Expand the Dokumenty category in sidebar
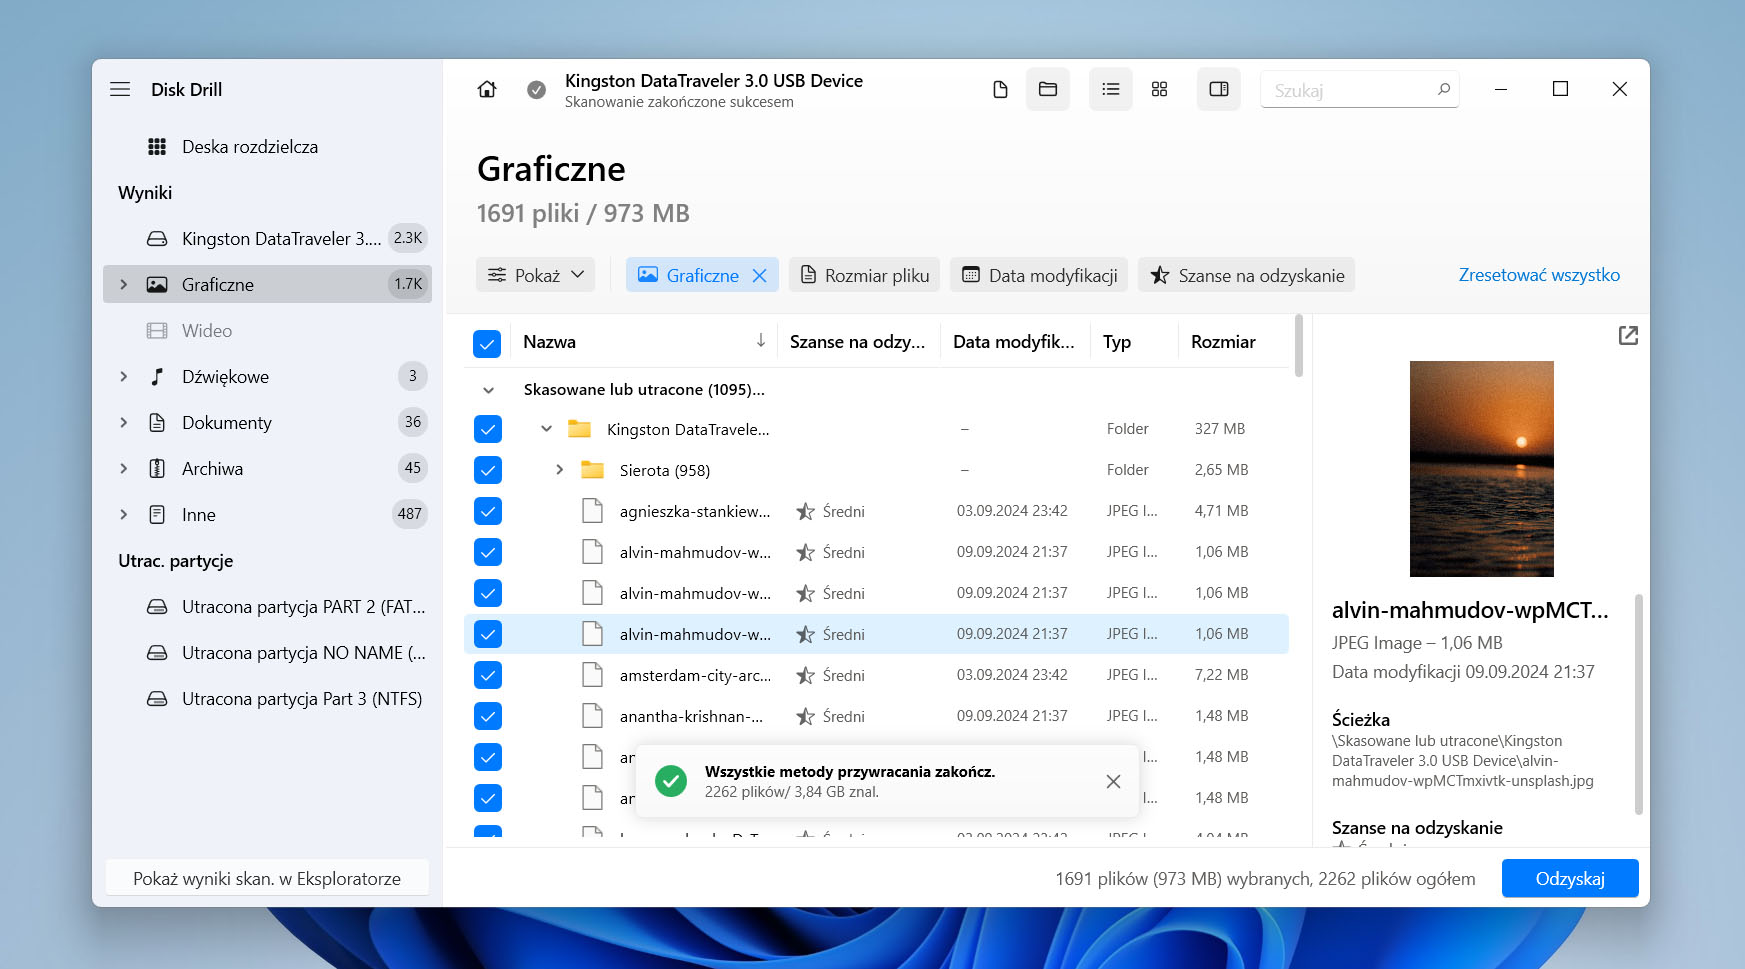 tap(124, 423)
